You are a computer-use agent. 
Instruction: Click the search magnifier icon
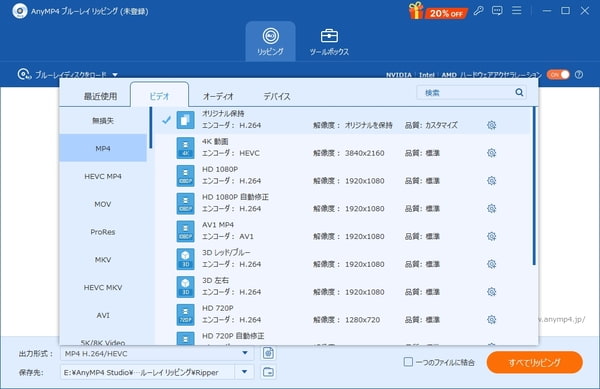(519, 92)
